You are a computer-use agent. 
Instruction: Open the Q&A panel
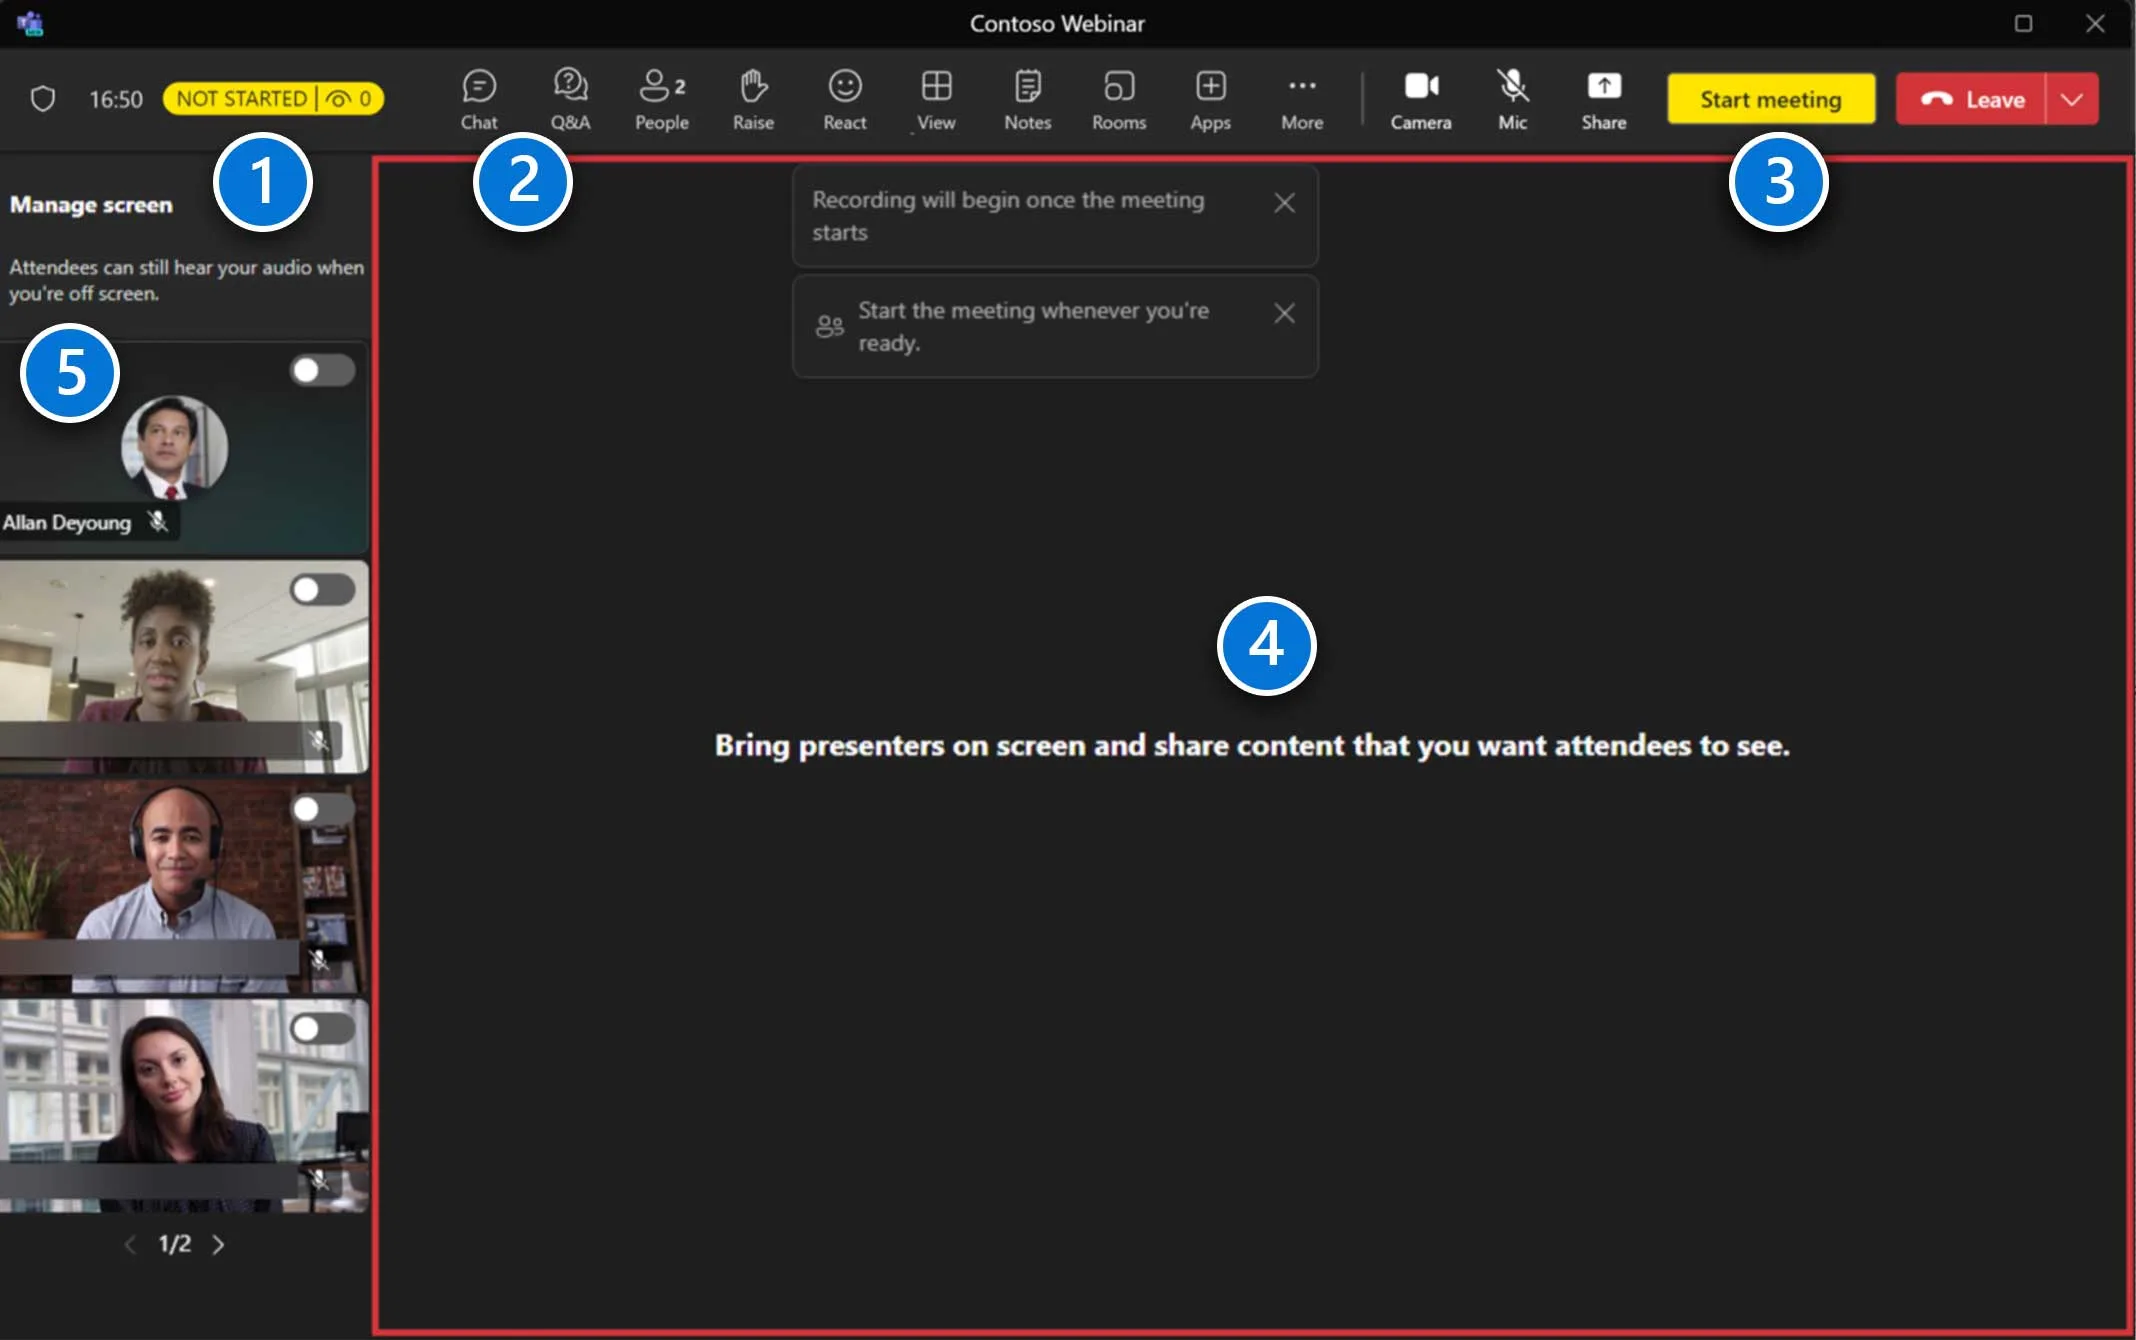(x=570, y=100)
